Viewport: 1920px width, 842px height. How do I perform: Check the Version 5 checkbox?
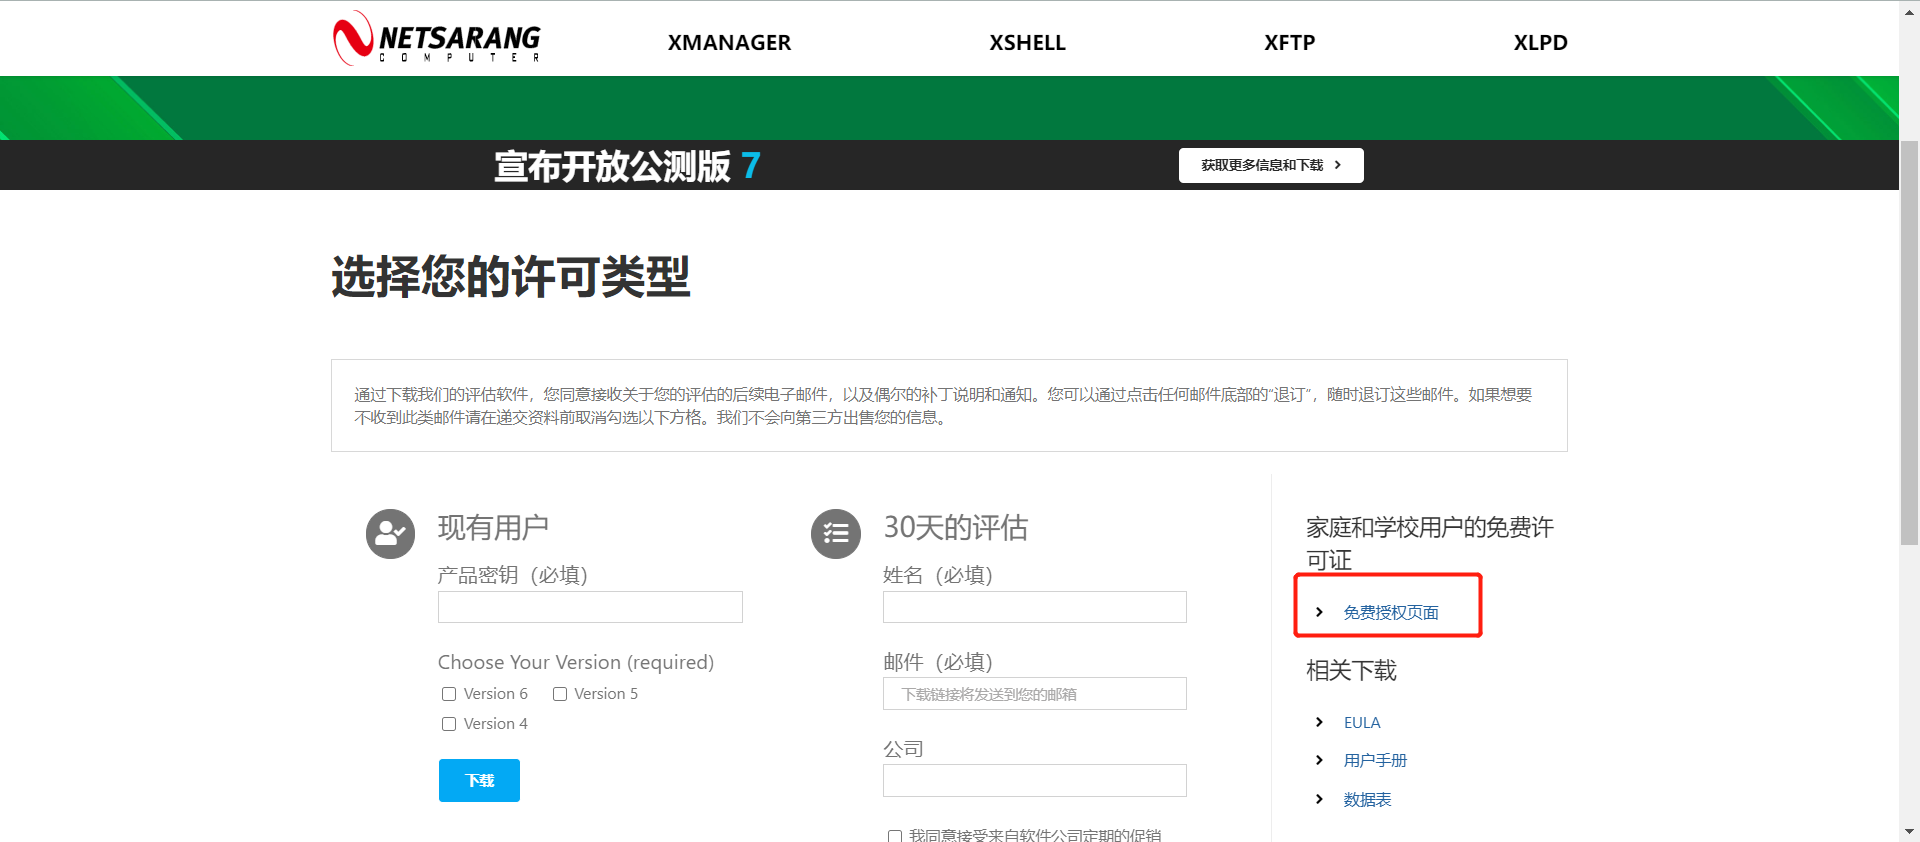pyautogui.click(x=560, y=694)
